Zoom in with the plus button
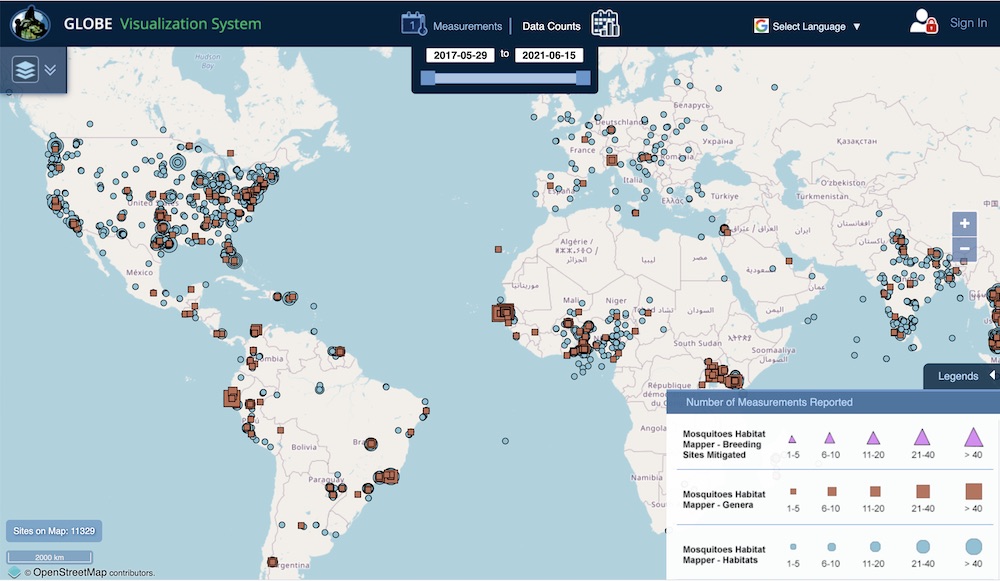This screenshot has width=1000, height=581. [x=964, y=224]
